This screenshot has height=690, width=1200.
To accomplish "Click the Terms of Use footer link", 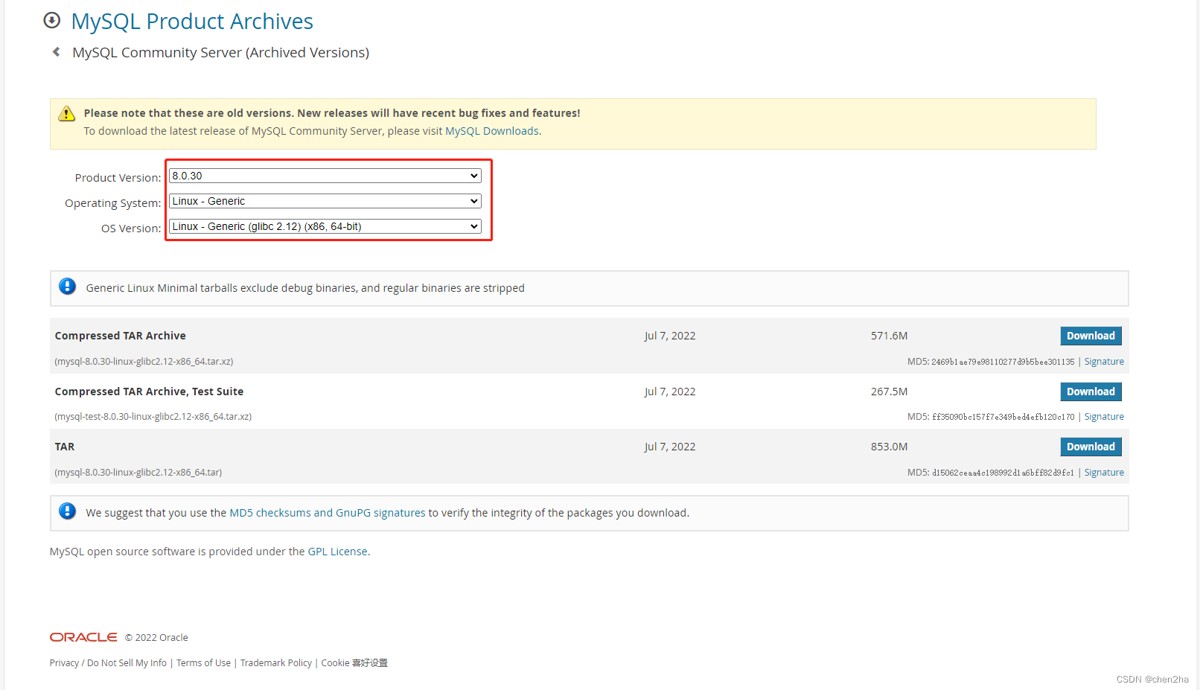I will click(203, 663).
